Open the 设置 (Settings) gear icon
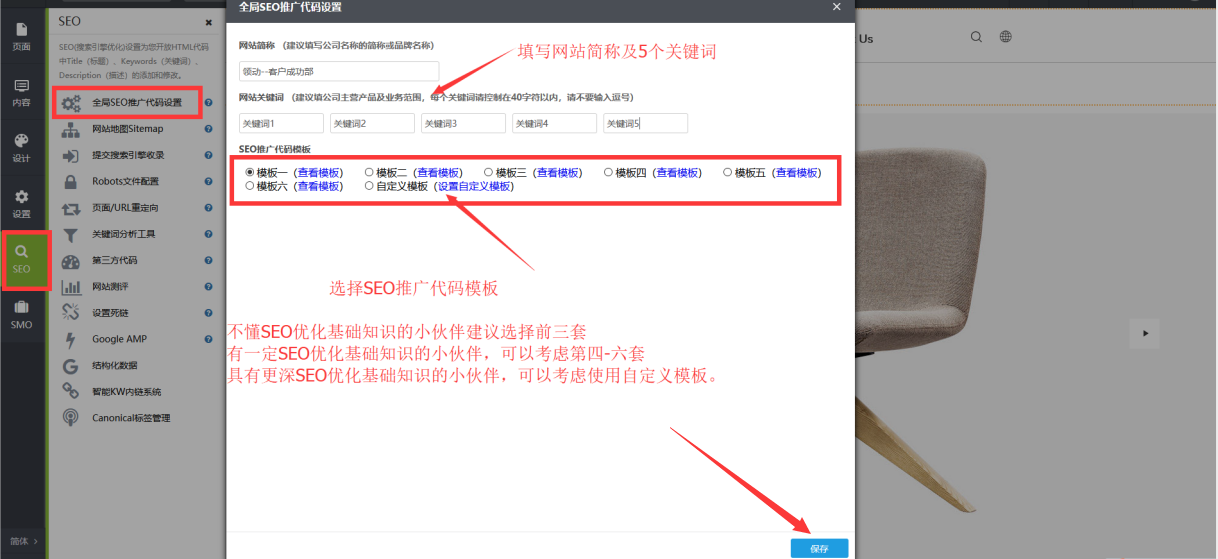Viewport: 1218px width, 559px height. (x=21, y=203)
